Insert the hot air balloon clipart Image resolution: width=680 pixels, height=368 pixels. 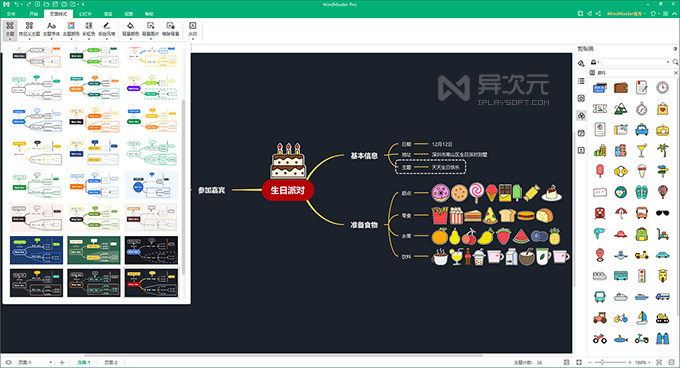[662, 192]
